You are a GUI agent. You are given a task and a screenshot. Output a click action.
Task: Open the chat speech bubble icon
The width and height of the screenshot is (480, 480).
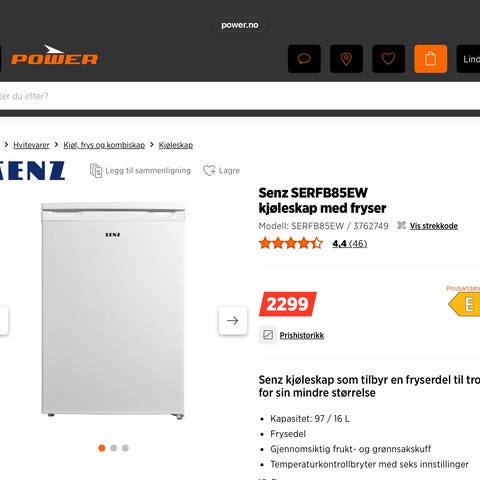(304, 59)
